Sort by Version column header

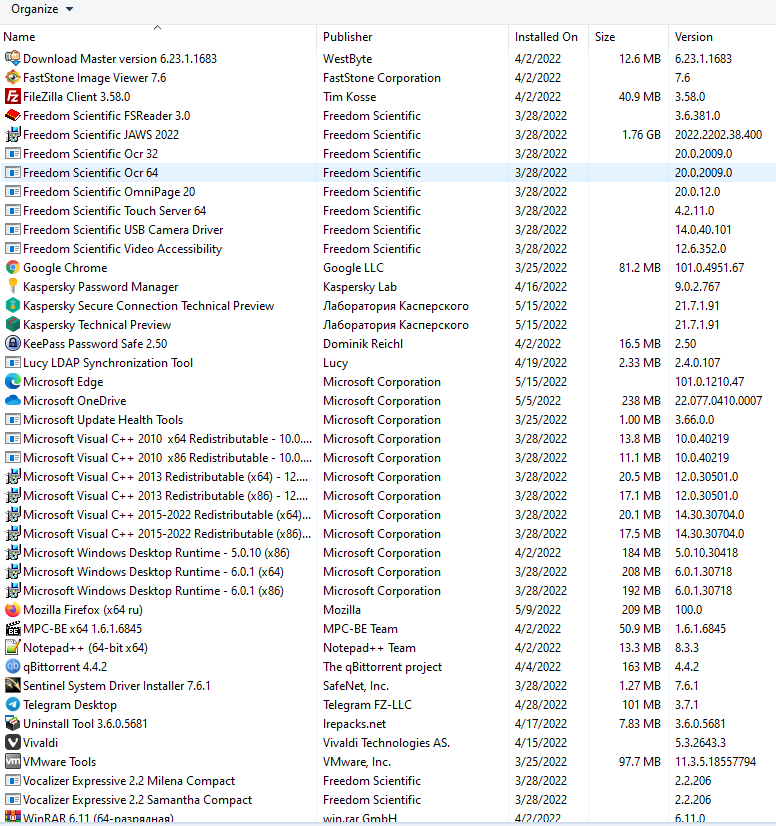693,37
